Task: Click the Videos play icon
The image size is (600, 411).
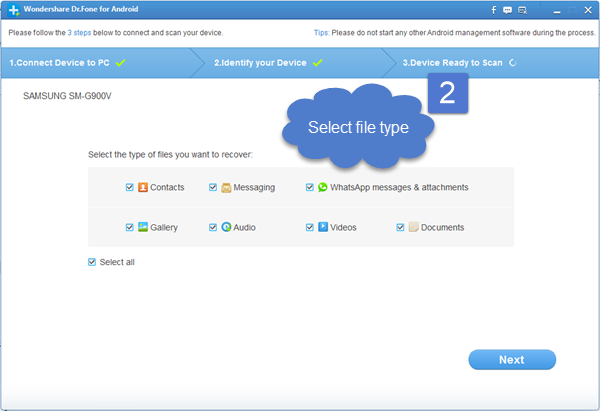Action: [x=323, y=227]
